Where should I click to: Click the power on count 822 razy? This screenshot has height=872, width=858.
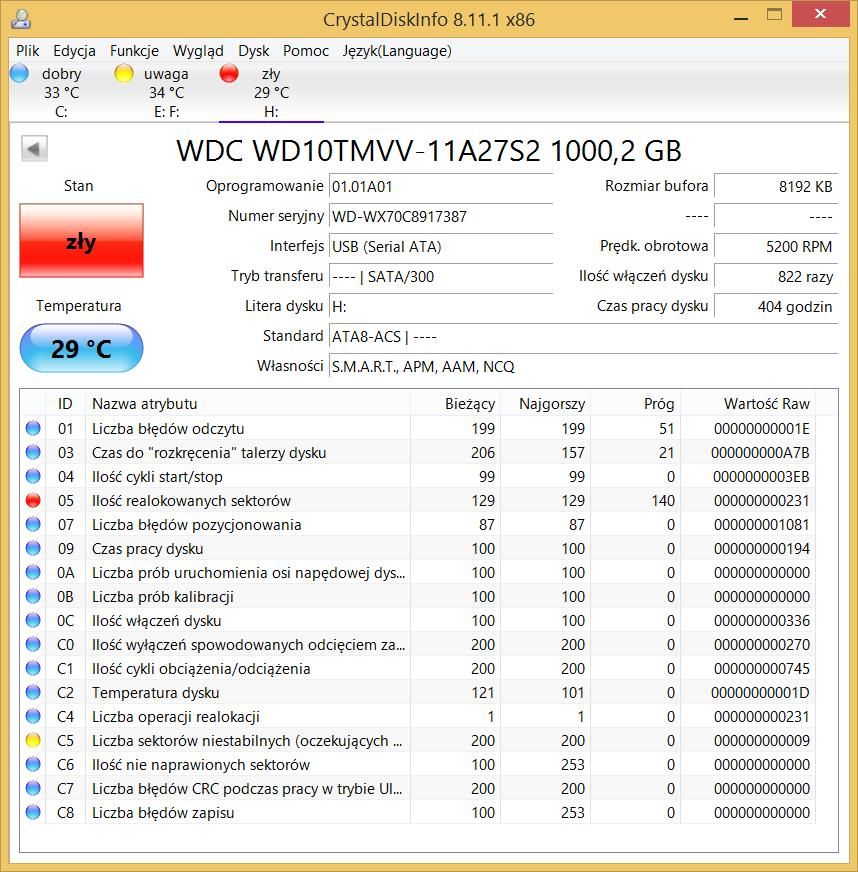(x=776, y=276)
